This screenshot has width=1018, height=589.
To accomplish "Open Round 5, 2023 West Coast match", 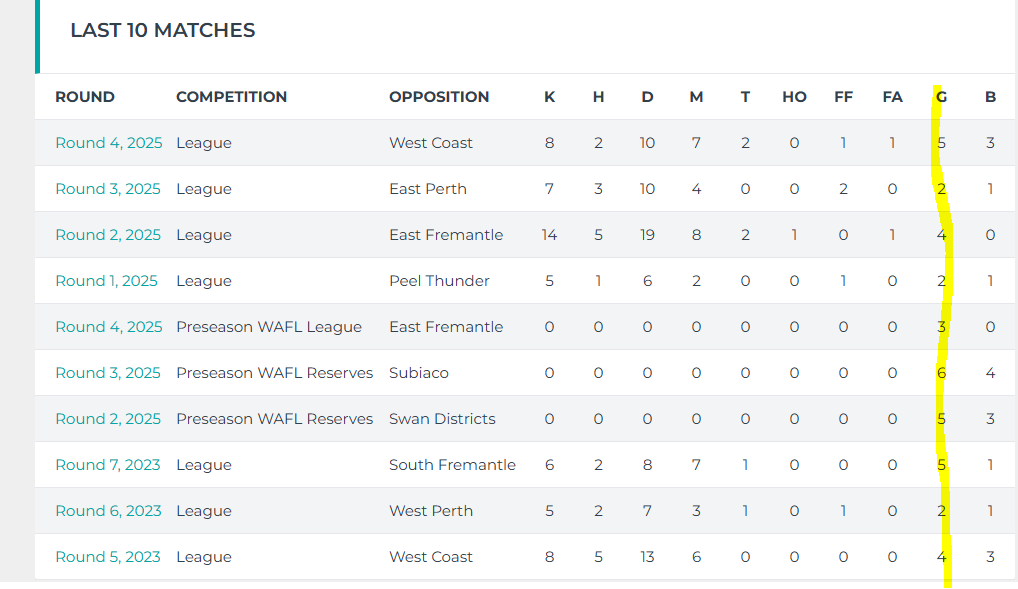I will (x=108, y=558).
